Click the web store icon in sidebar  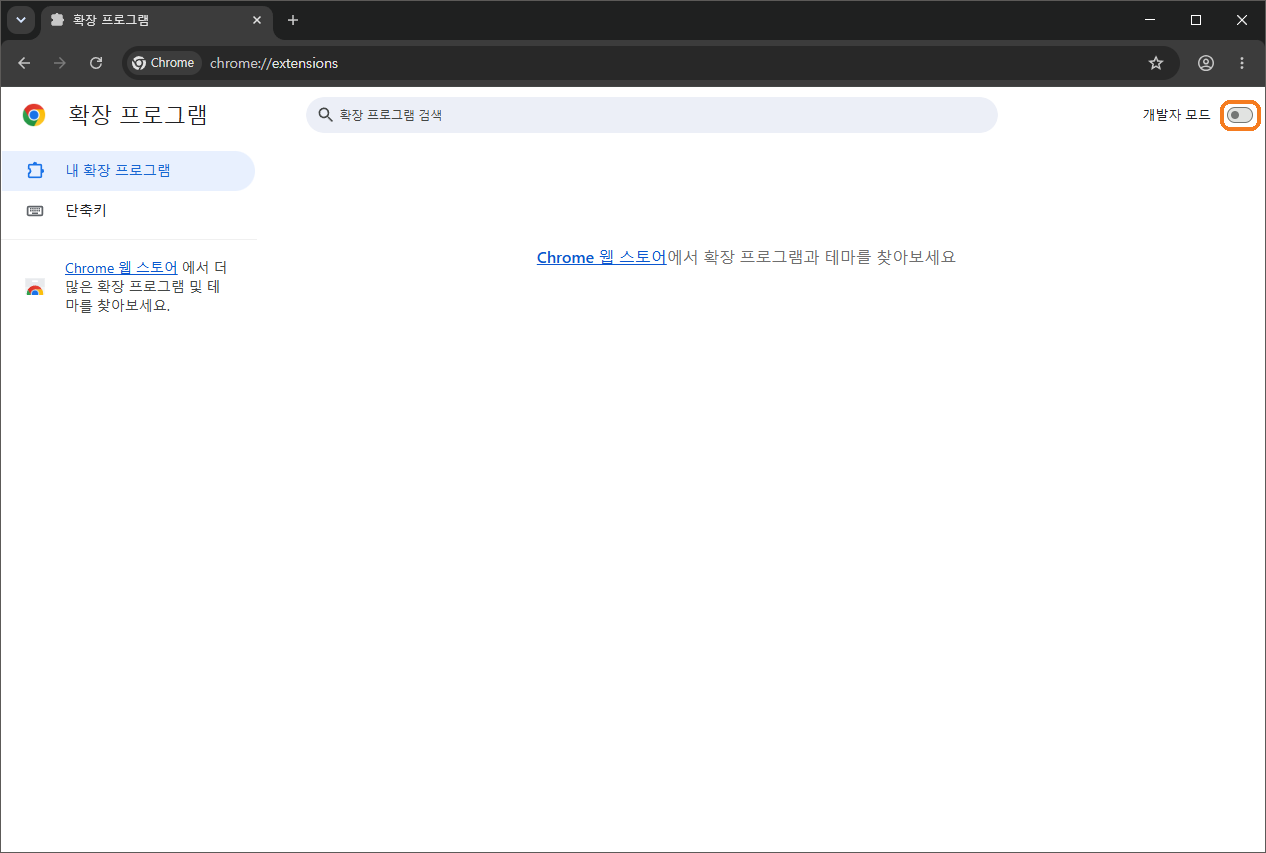[35, 288]
